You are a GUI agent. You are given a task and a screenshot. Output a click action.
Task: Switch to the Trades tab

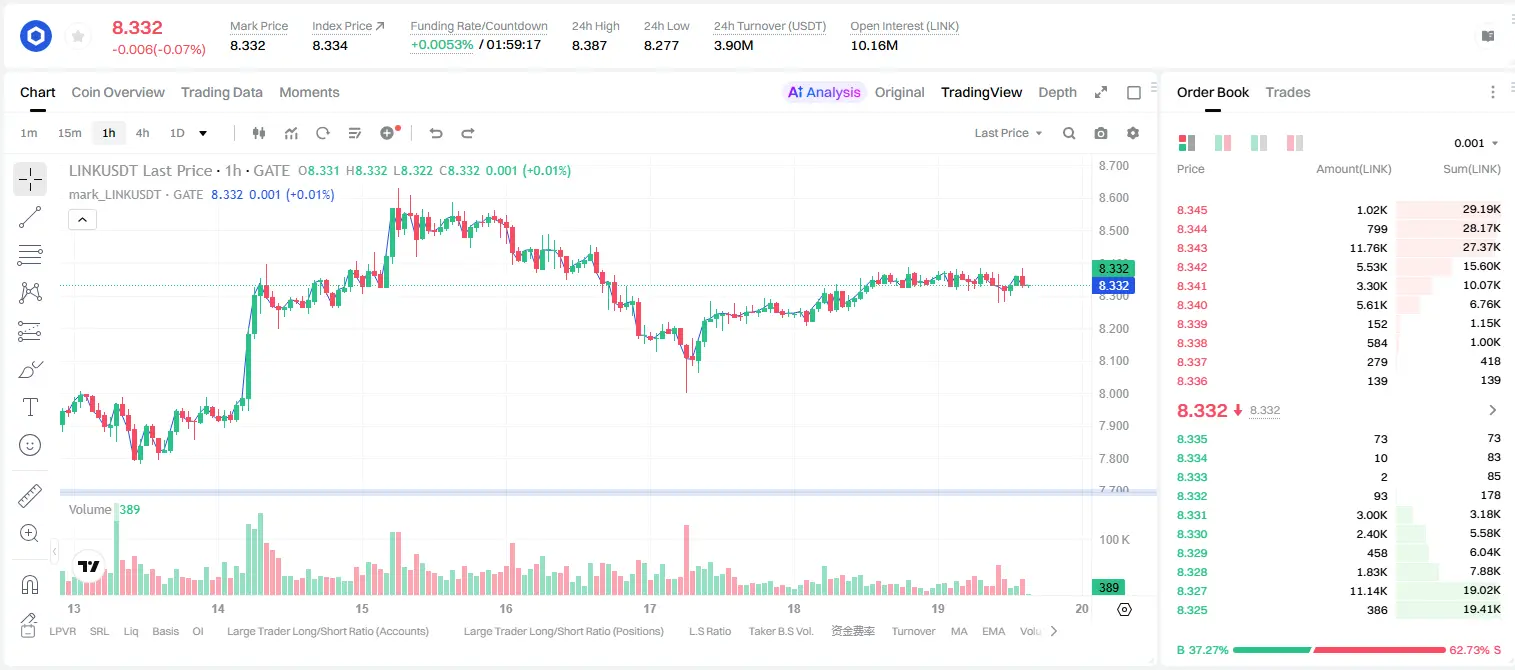point(1287,92)
